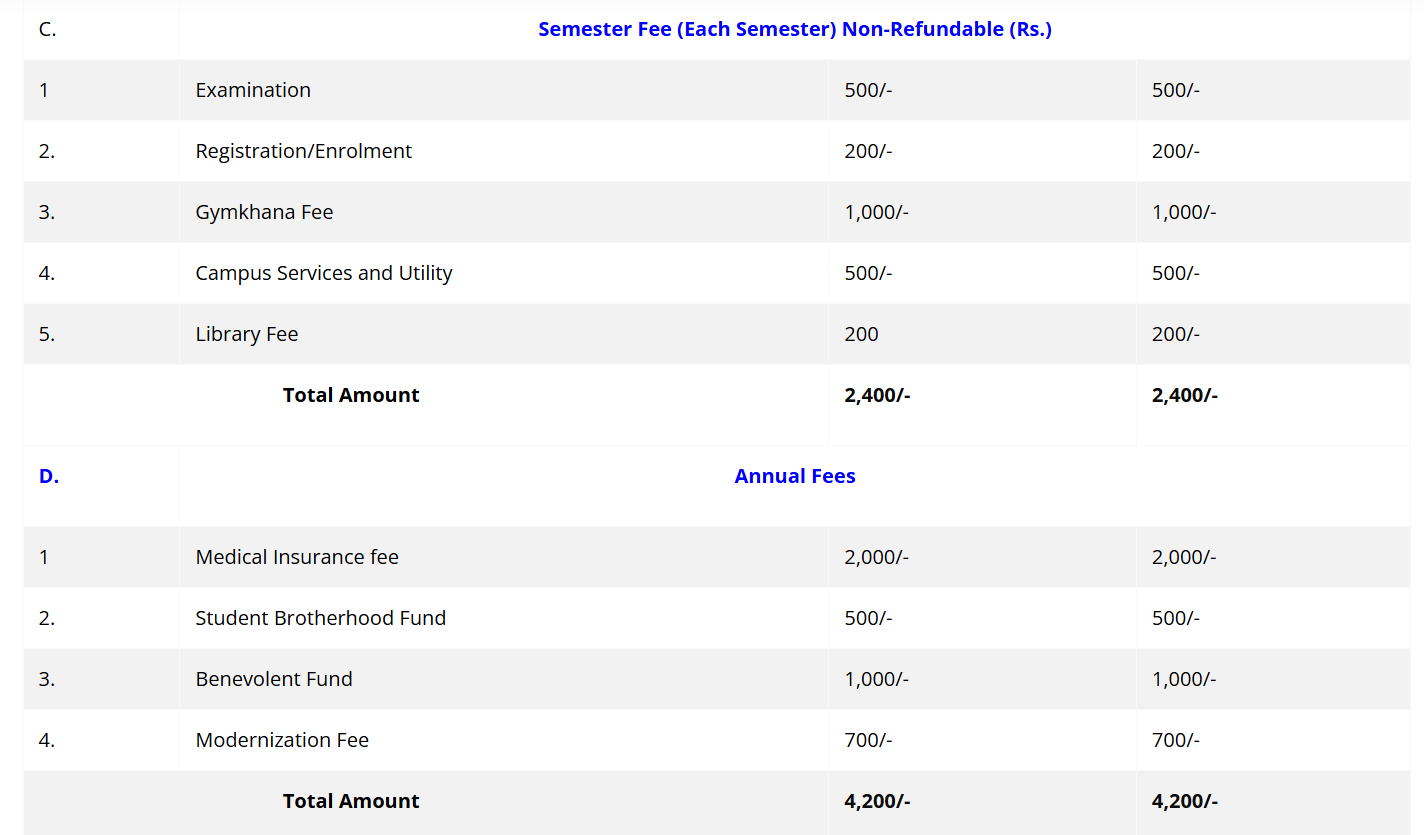Click the Semester Fee Non-Refundable heading
The image size is (1424, 835).
point(794,29)
